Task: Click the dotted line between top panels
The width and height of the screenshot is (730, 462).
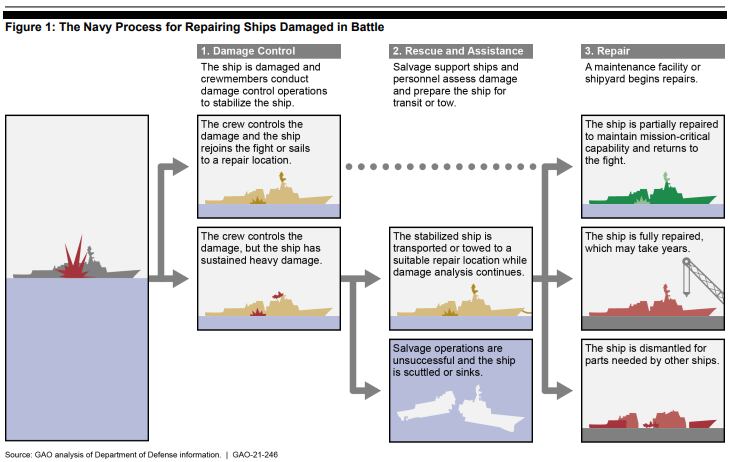Action: click(x=440, y=167)
